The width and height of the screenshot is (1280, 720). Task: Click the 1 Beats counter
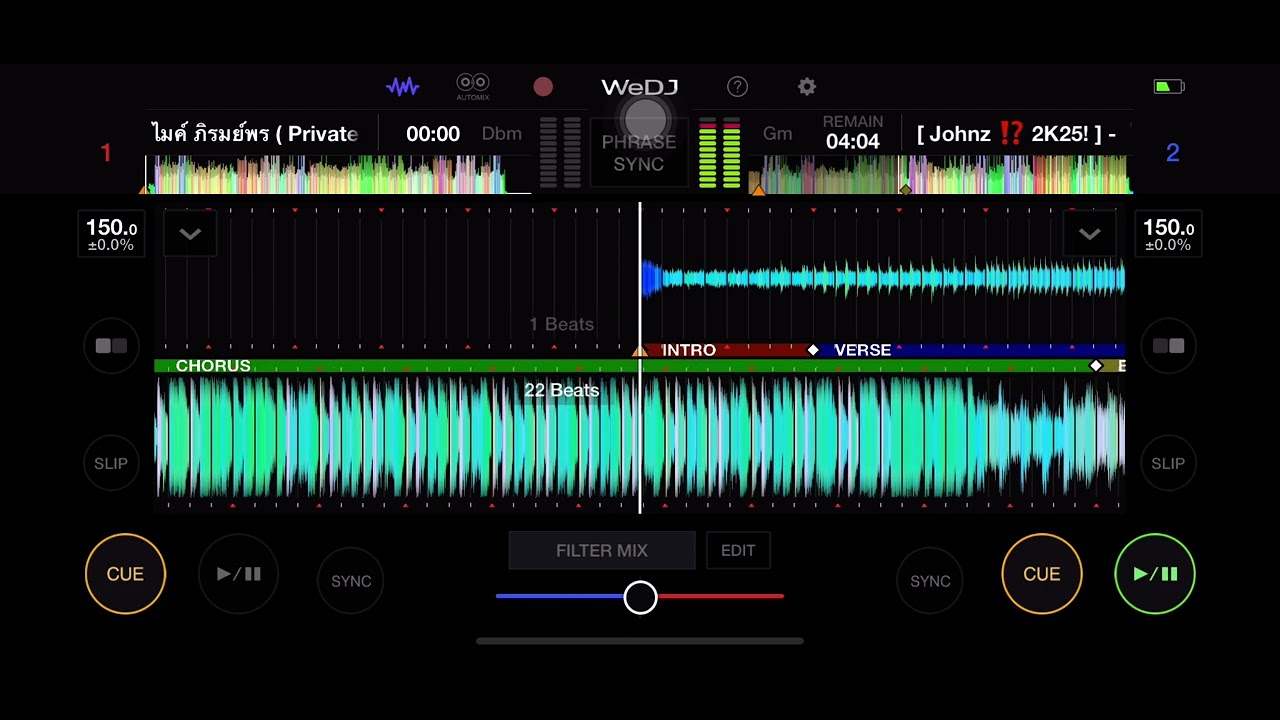pos(561,324)
